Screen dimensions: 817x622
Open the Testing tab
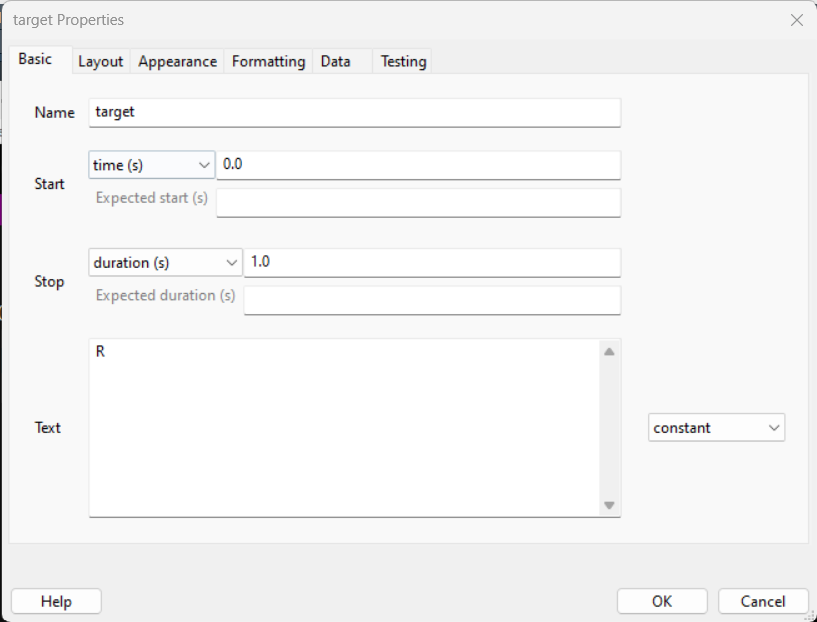403,61
